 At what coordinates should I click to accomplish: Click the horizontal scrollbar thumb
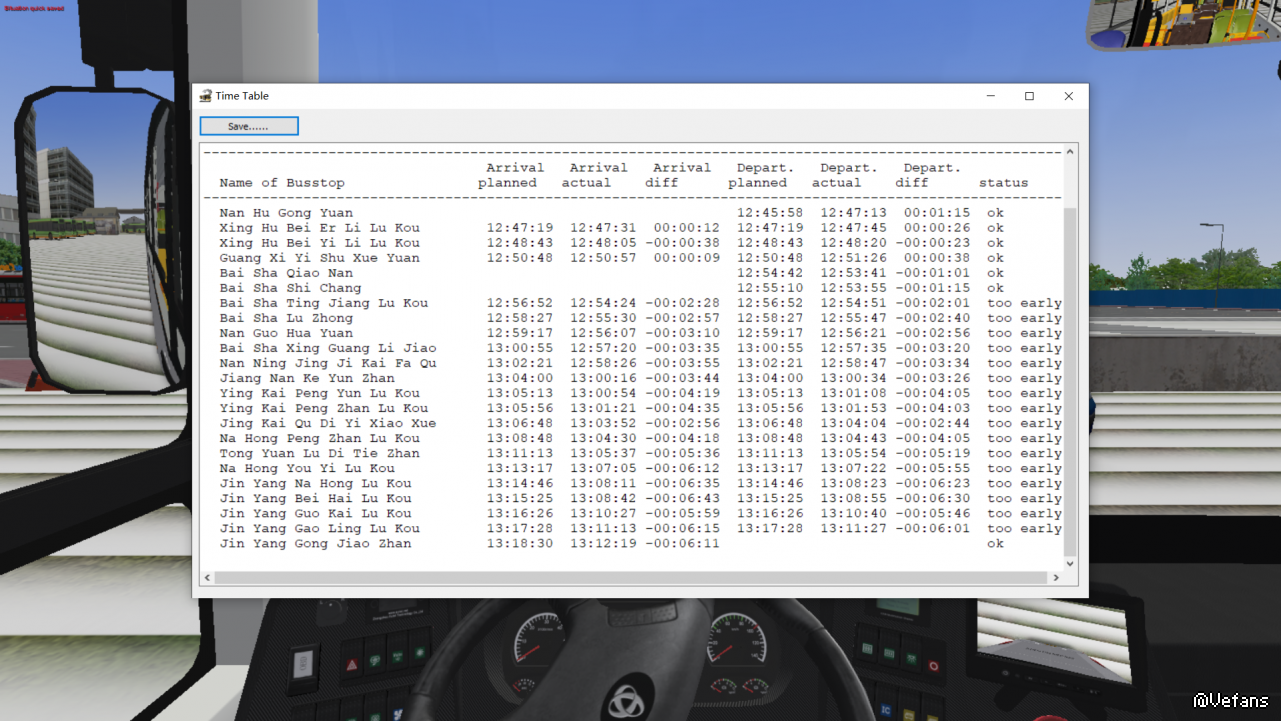click(x=630, y=578)
